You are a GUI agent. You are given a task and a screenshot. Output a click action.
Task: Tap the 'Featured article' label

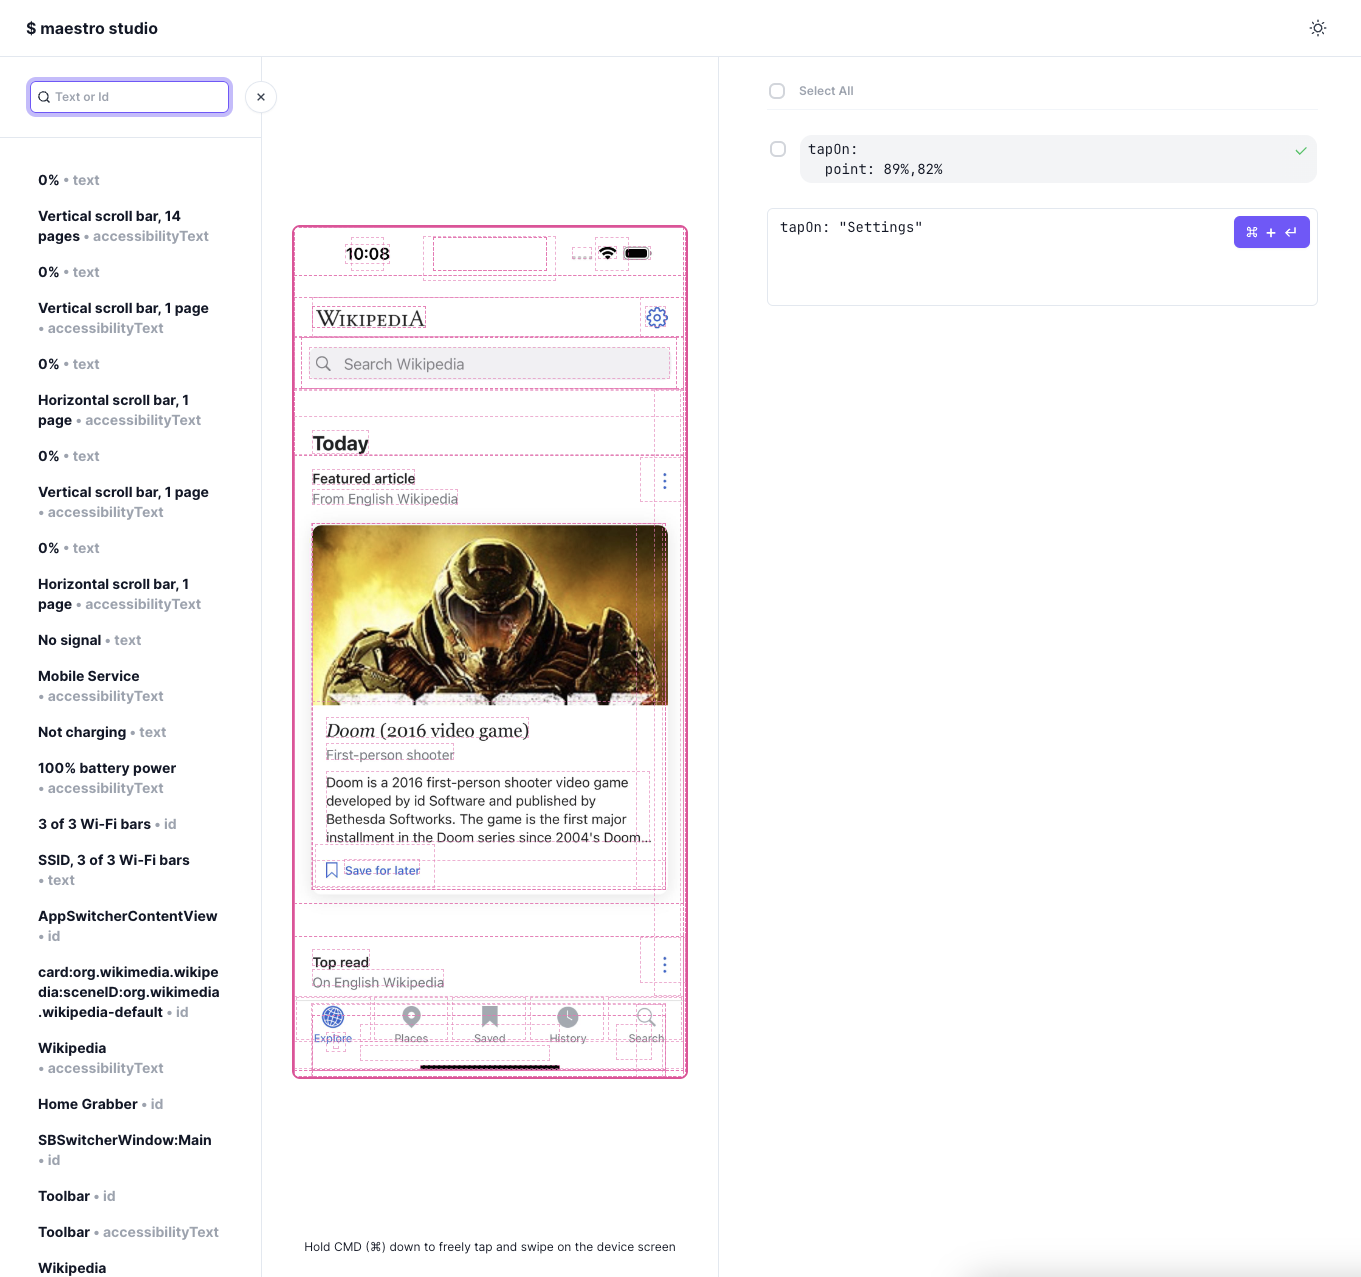[x=363, y=479]
